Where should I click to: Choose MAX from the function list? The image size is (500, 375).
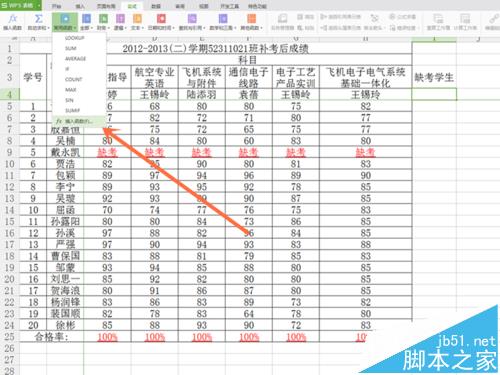coord(79,90)
